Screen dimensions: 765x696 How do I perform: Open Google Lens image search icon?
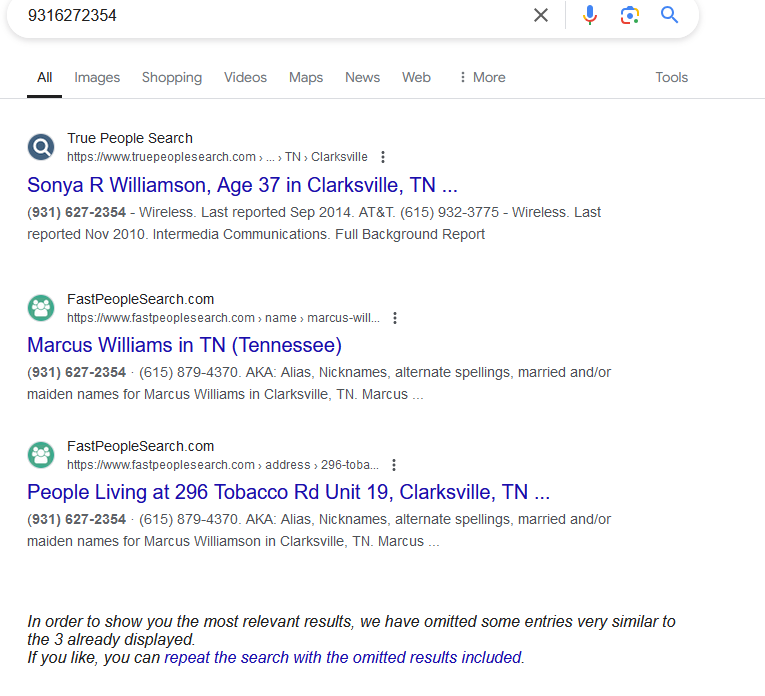tap(630, 15)
